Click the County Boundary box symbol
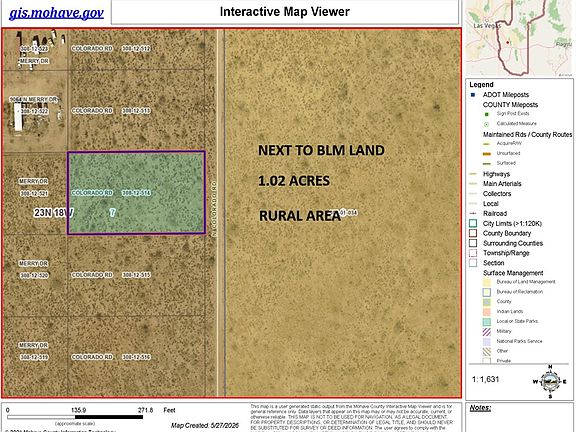Screen dimensions: 576x432 coord(473,233)
